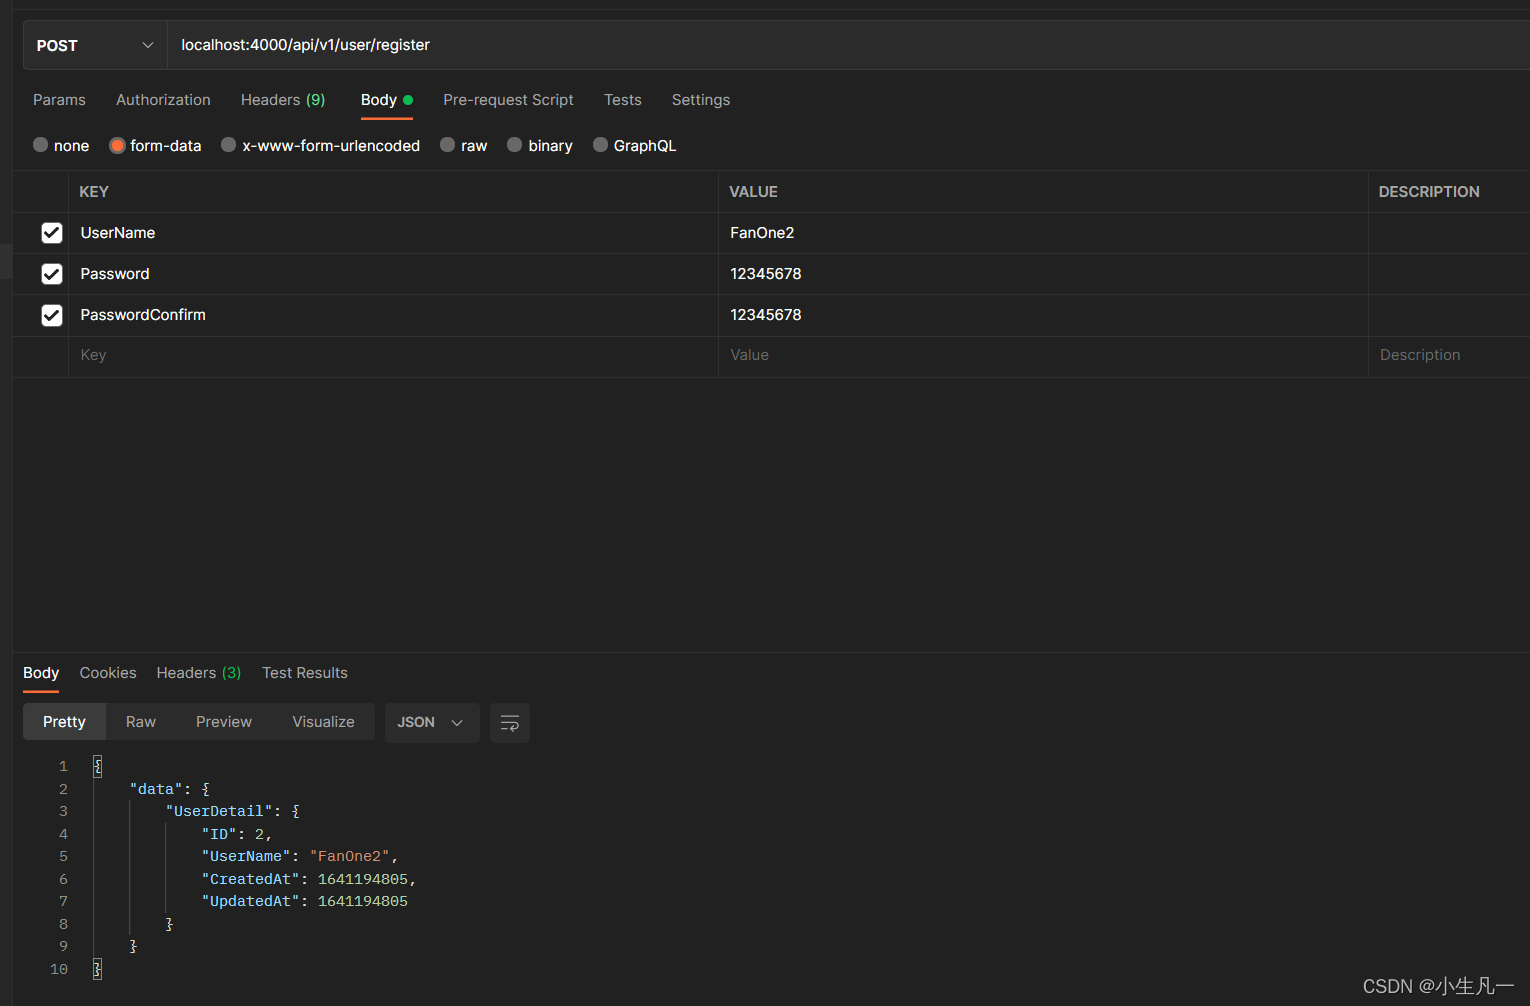Click the PasswordConfirm key cell

(393, 315)
